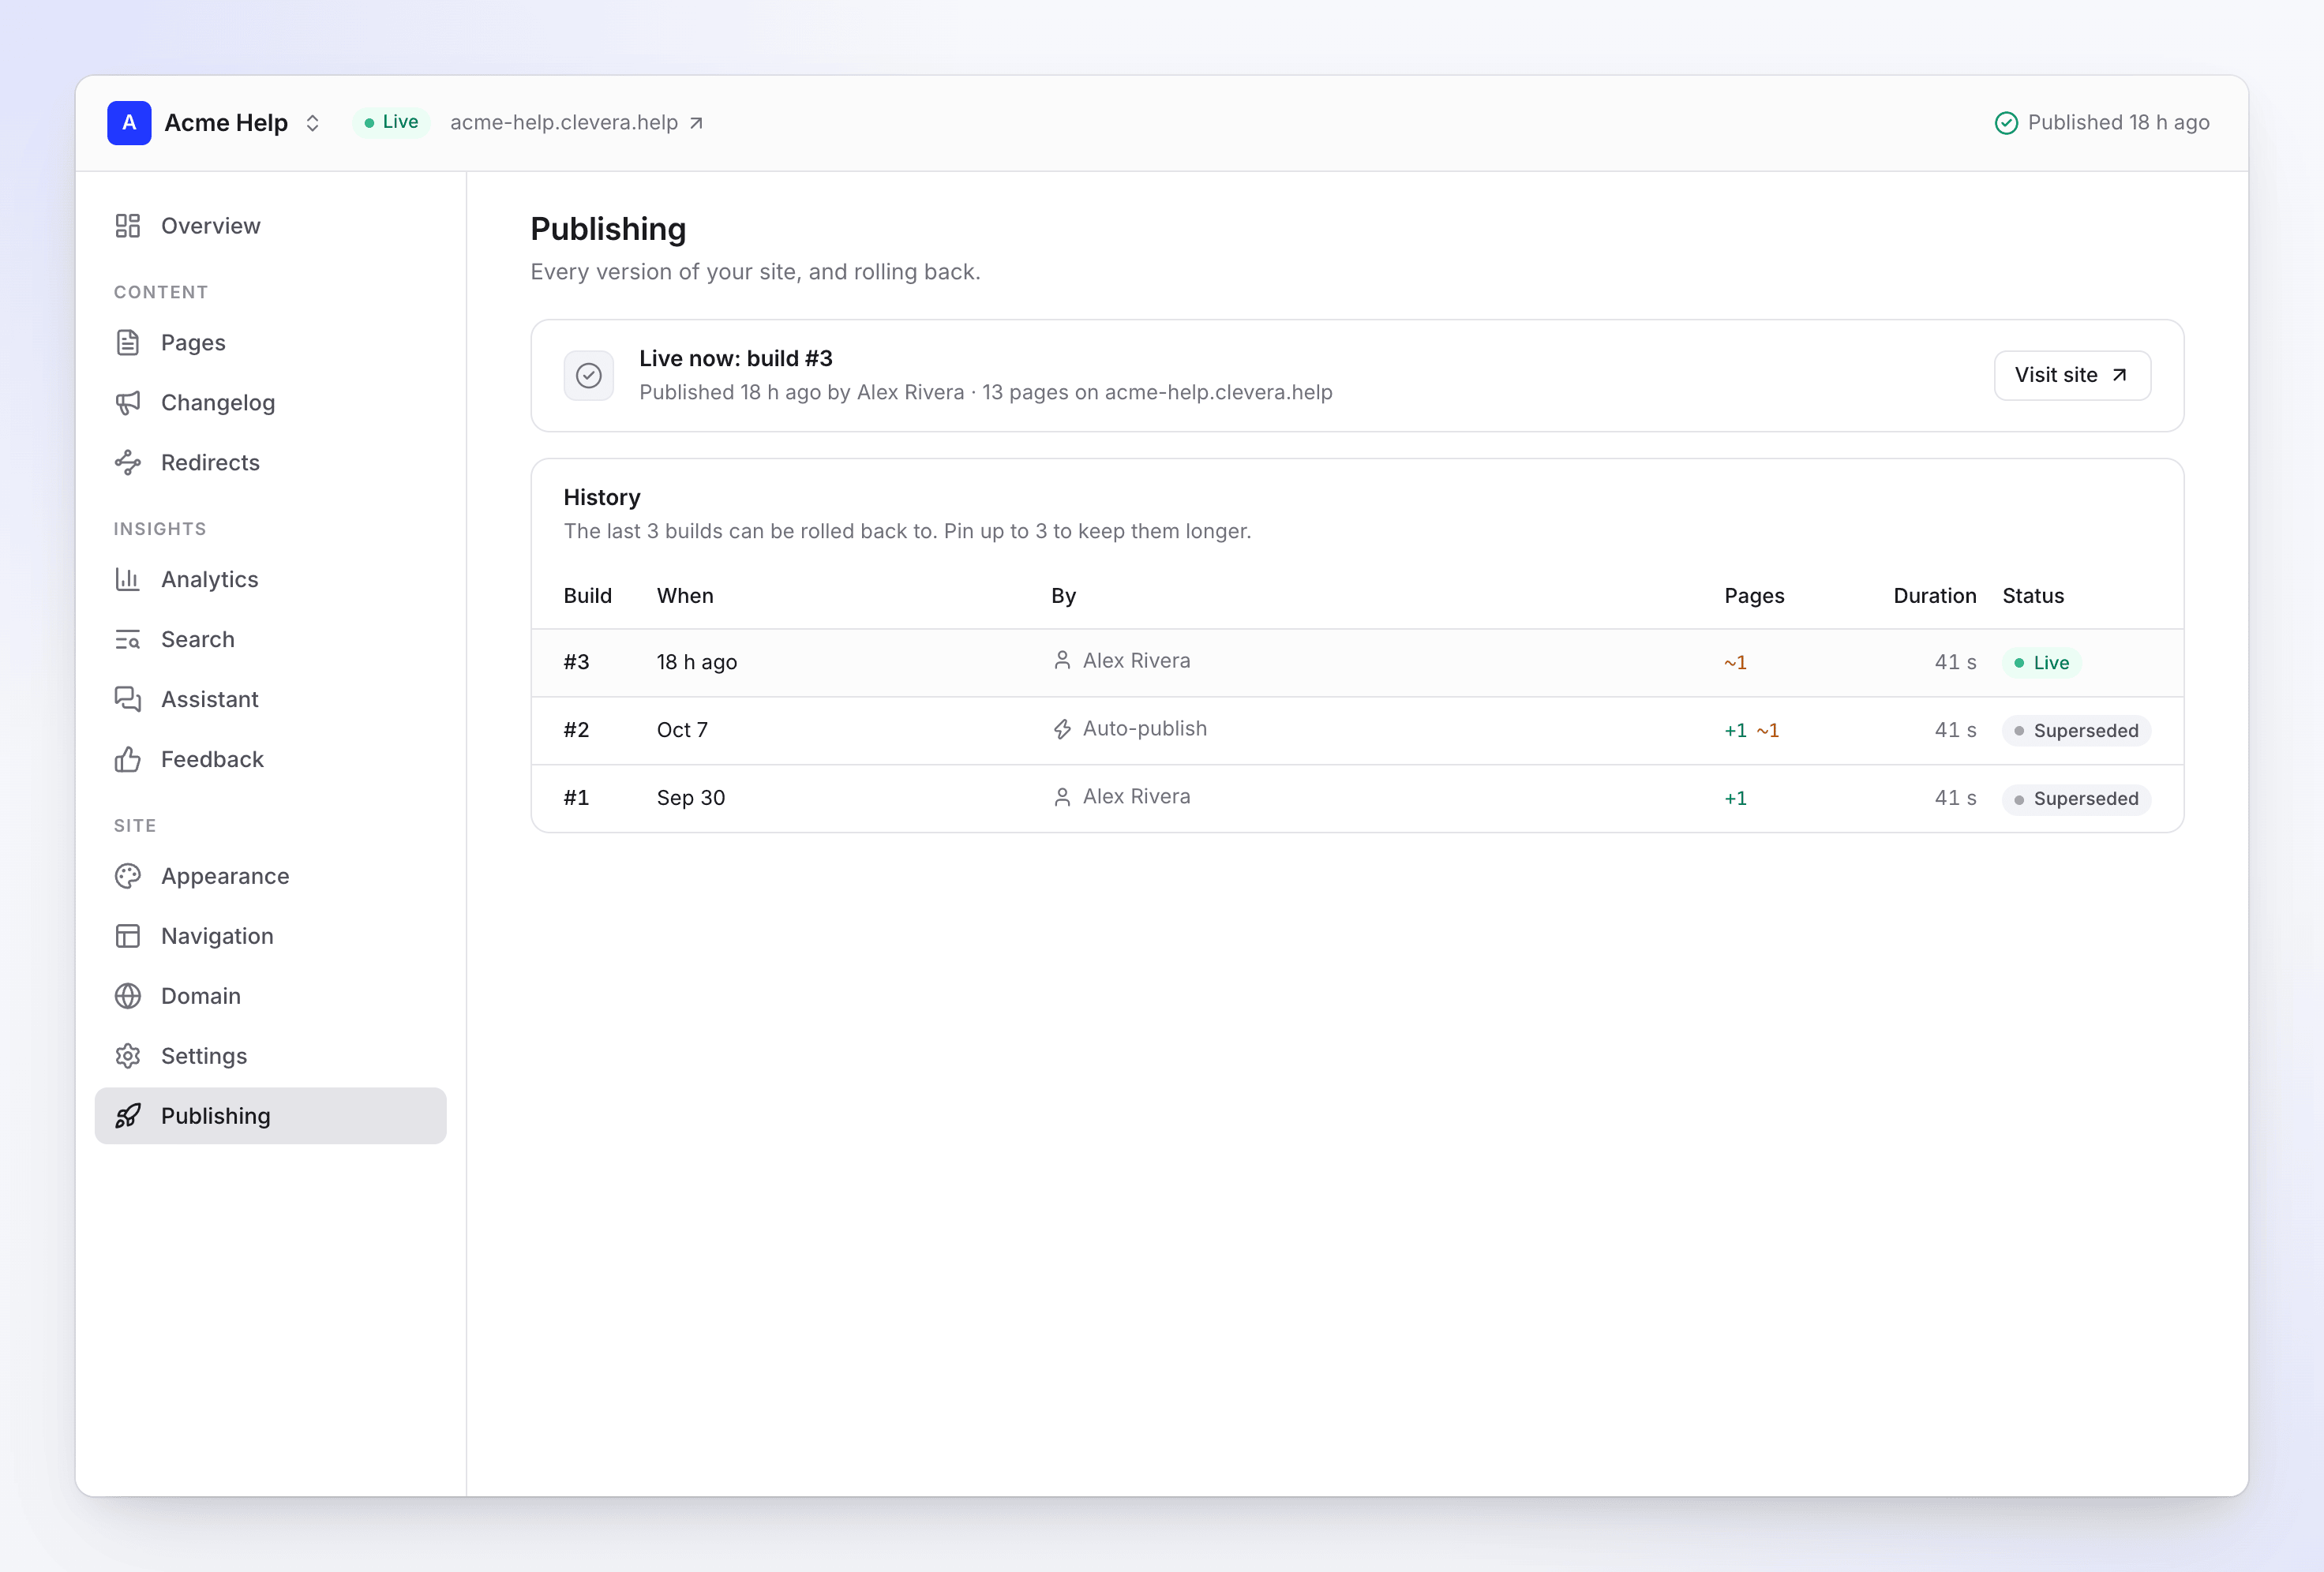Click the Navigation layout icon

pyautogui.click(x=128, y=937)
